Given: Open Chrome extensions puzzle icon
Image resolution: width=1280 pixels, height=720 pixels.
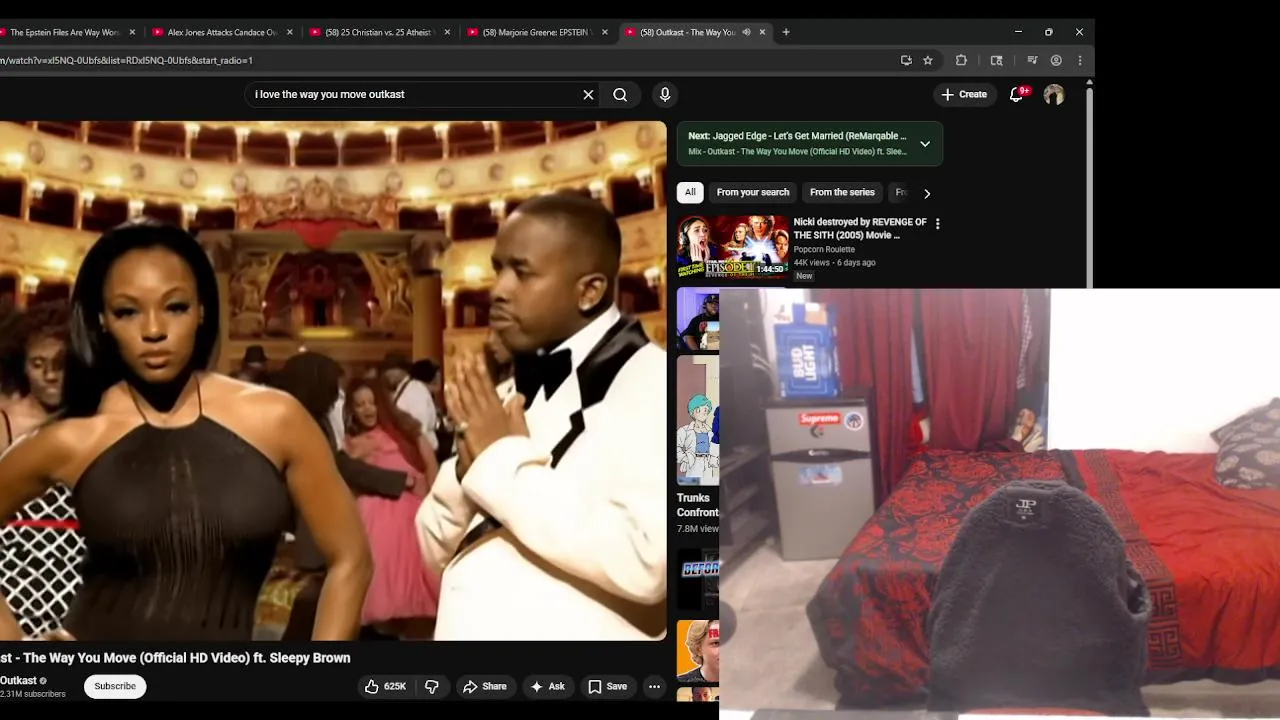Looking at the screenshot, I should 961,60.
